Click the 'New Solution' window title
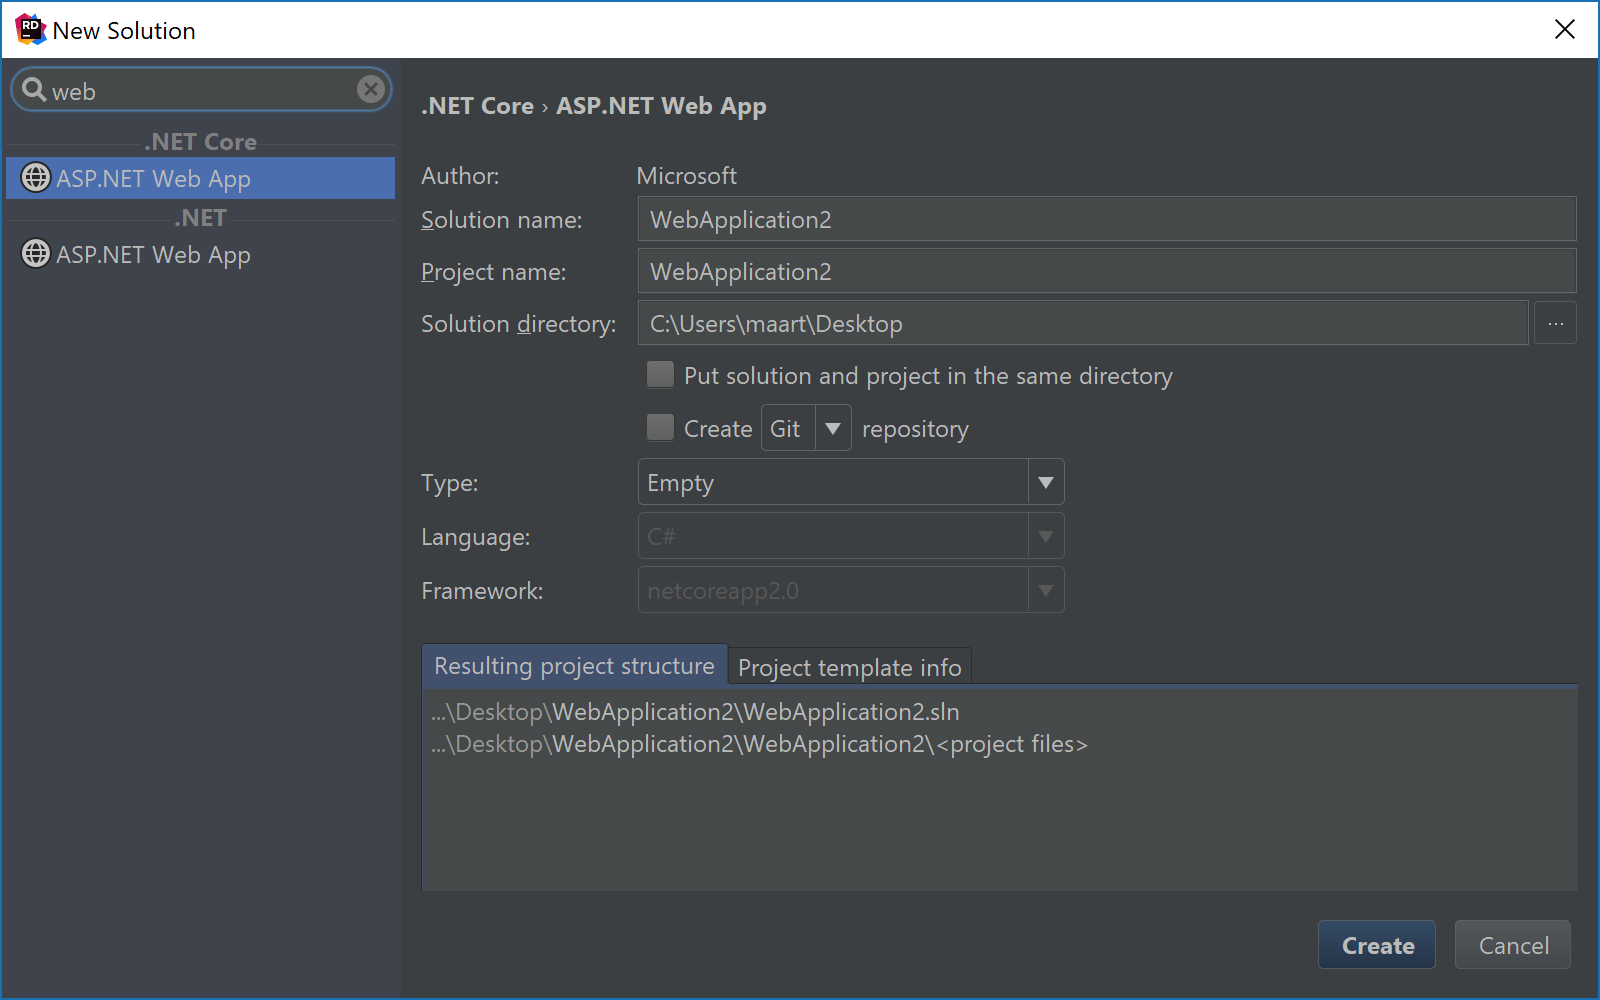 pyautogui.click(x=124, y=31)
